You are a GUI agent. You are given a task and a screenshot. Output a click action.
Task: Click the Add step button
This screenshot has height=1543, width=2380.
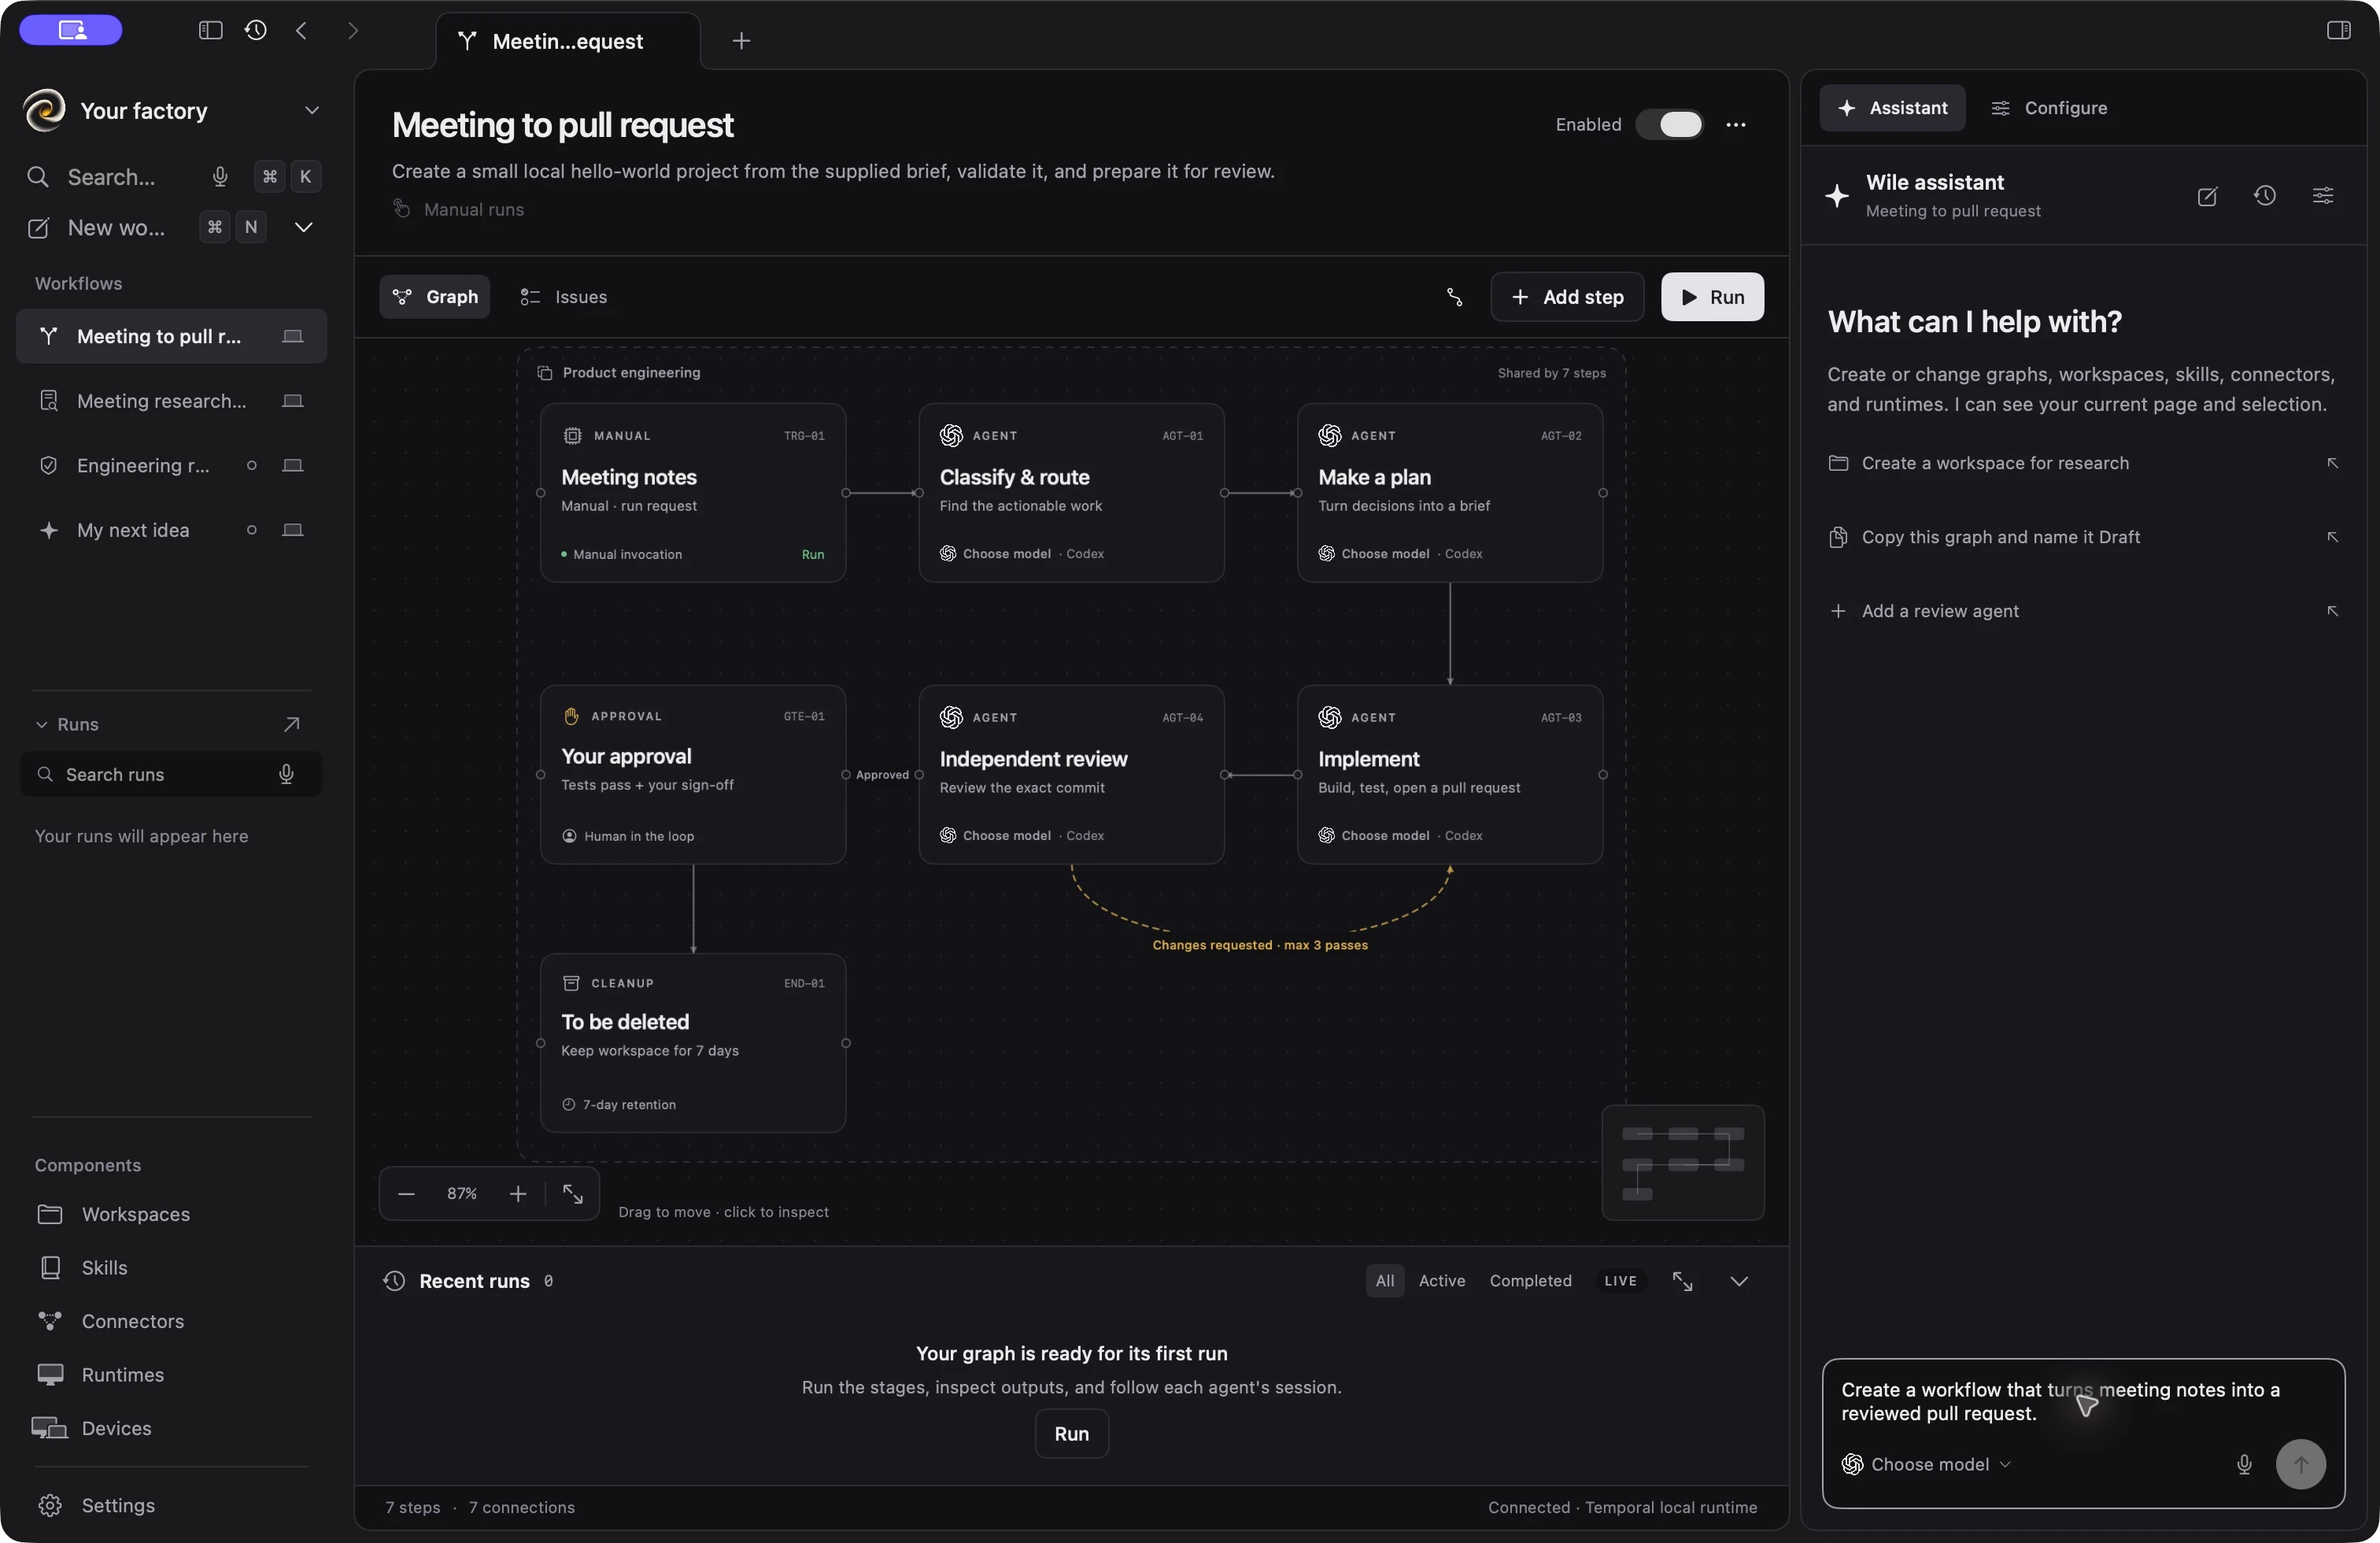pyautogui.click(x=1567, y=297)
